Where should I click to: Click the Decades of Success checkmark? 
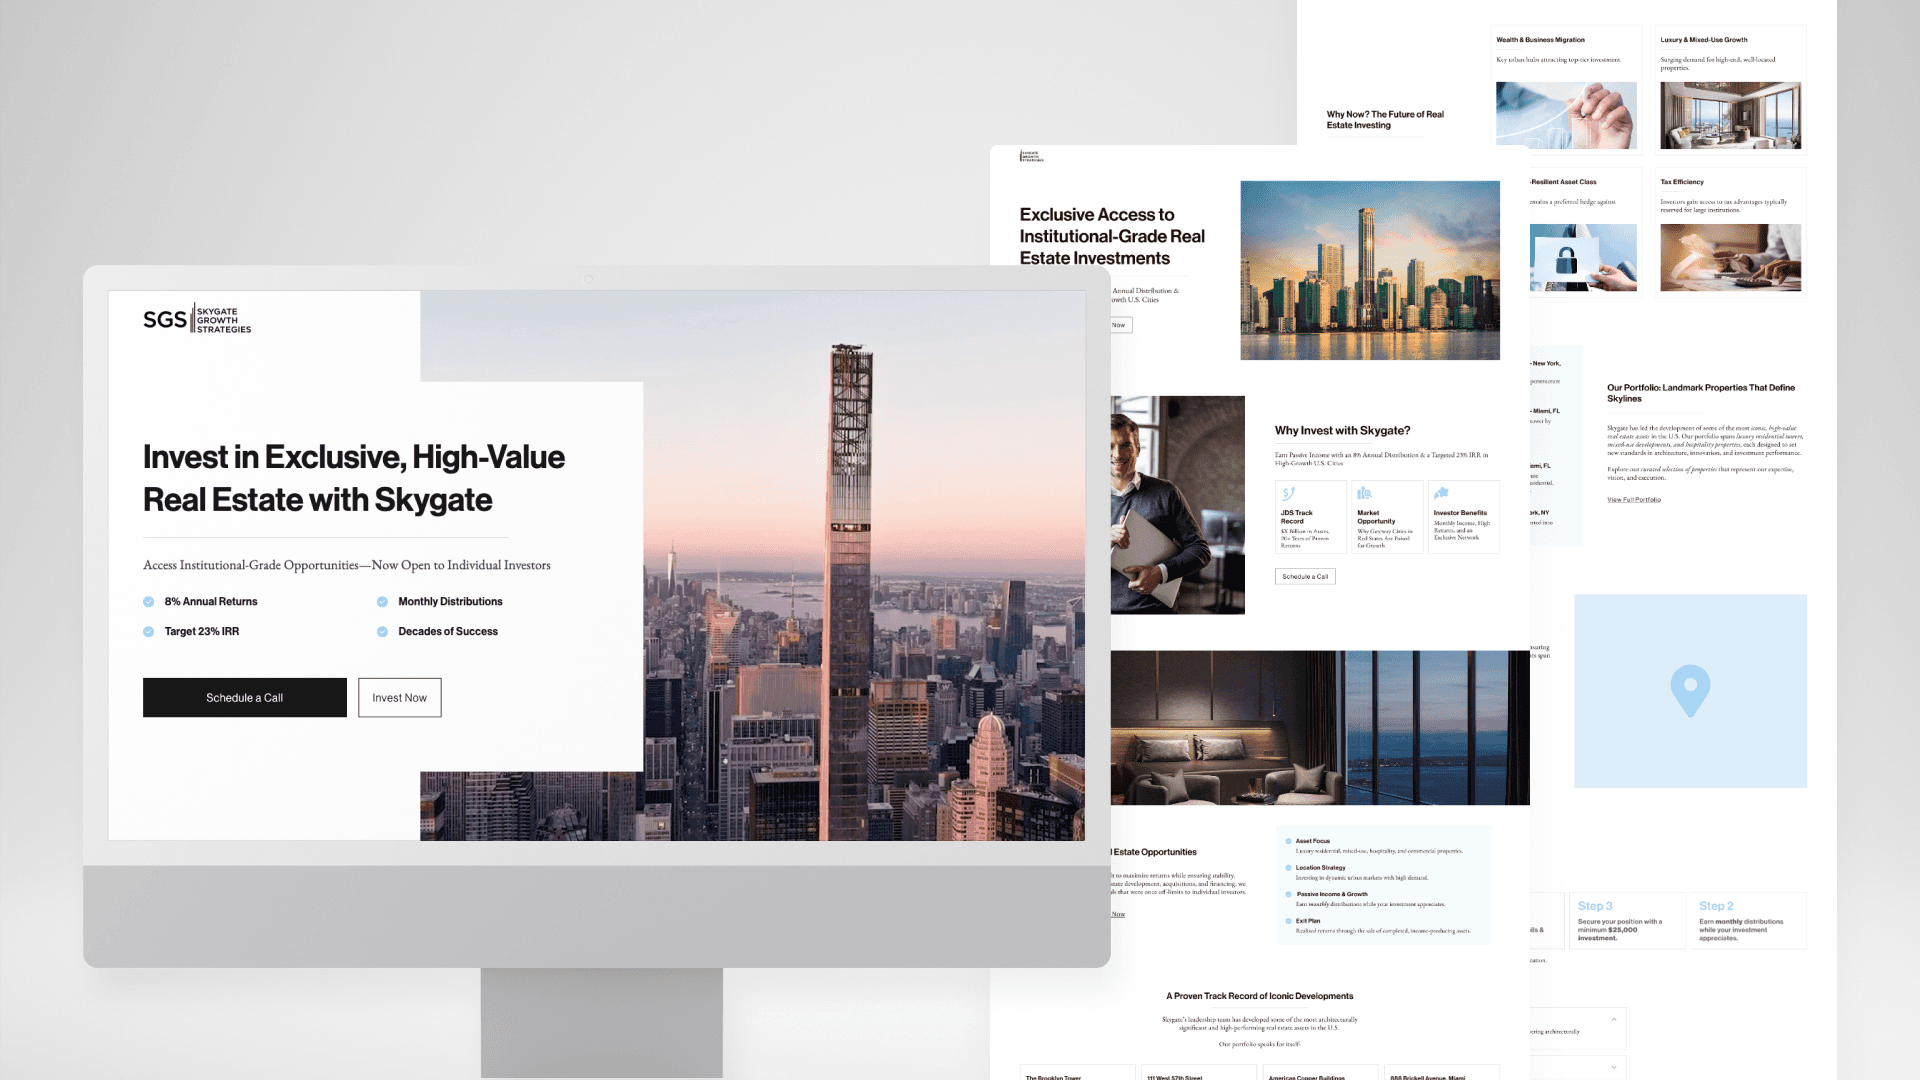(x=382, y=632)
